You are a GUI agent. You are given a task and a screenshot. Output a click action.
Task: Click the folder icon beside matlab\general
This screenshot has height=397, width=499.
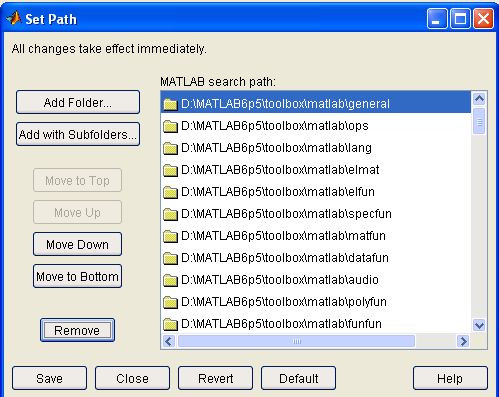170,104
